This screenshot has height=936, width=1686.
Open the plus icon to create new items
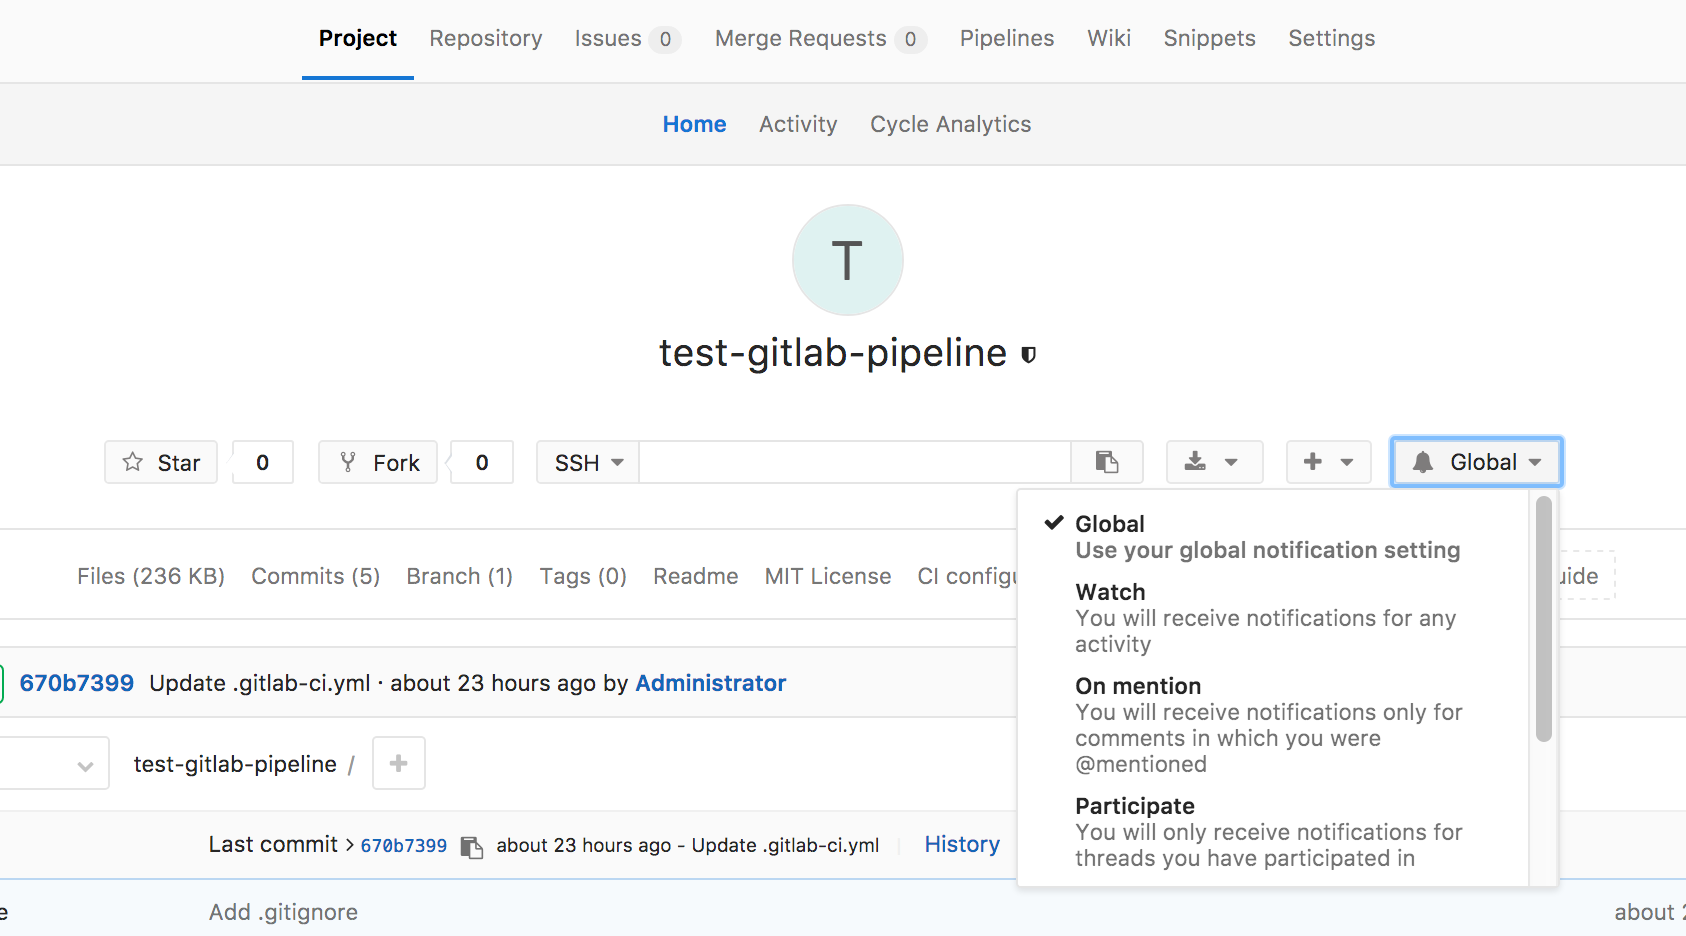click(x=1313, y=462)
